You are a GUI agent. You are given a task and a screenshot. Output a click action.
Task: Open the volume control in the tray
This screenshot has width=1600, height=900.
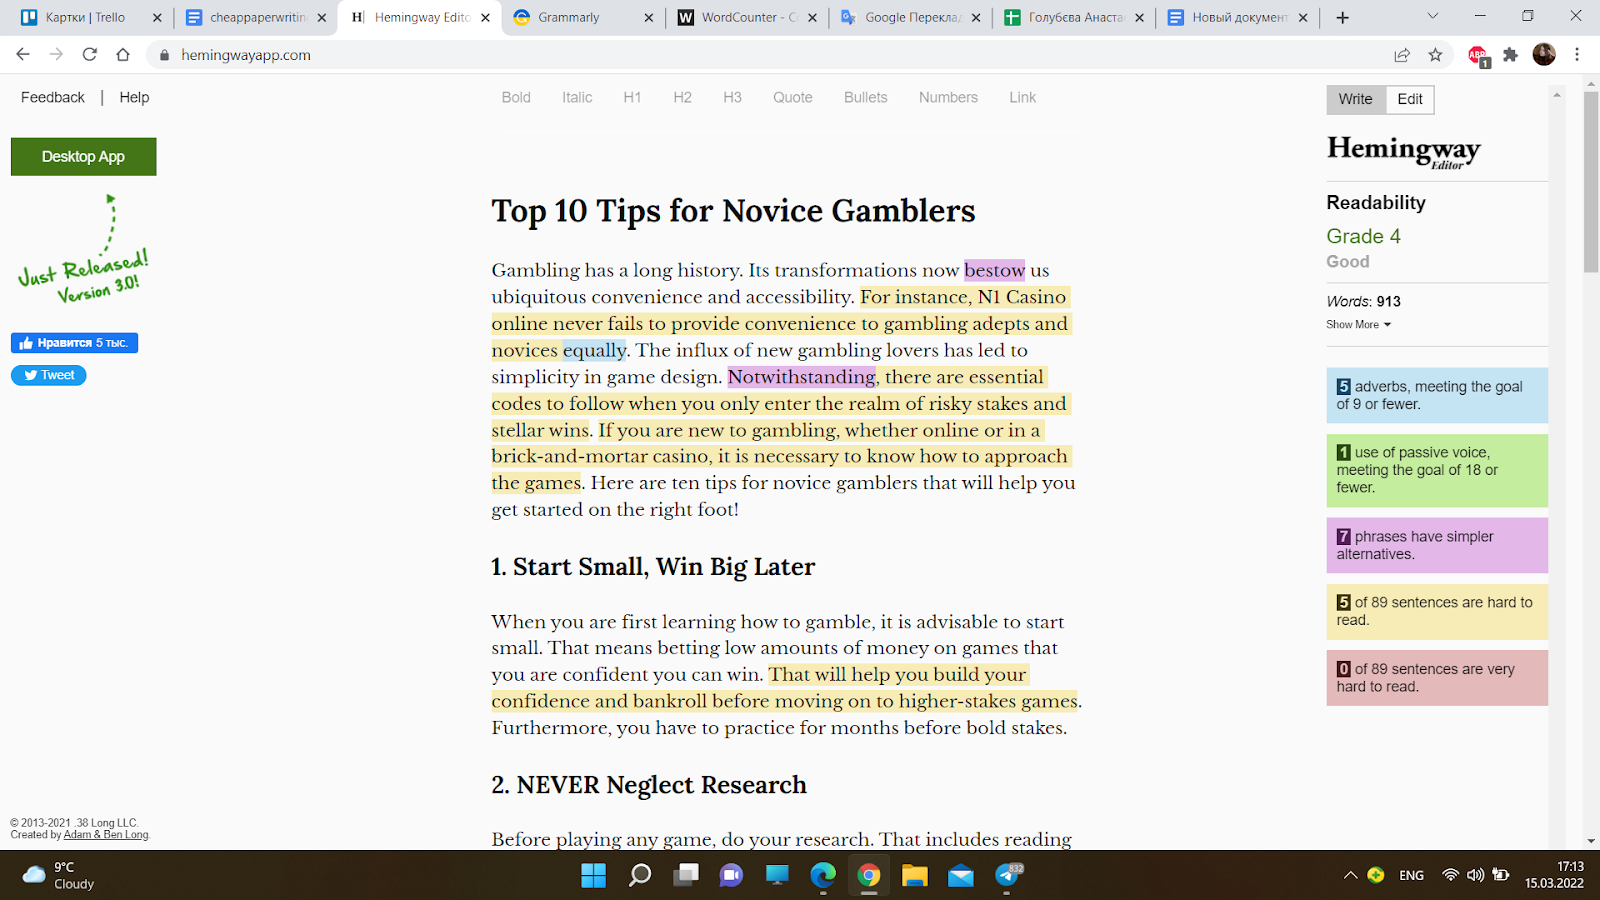(1475, 876)
